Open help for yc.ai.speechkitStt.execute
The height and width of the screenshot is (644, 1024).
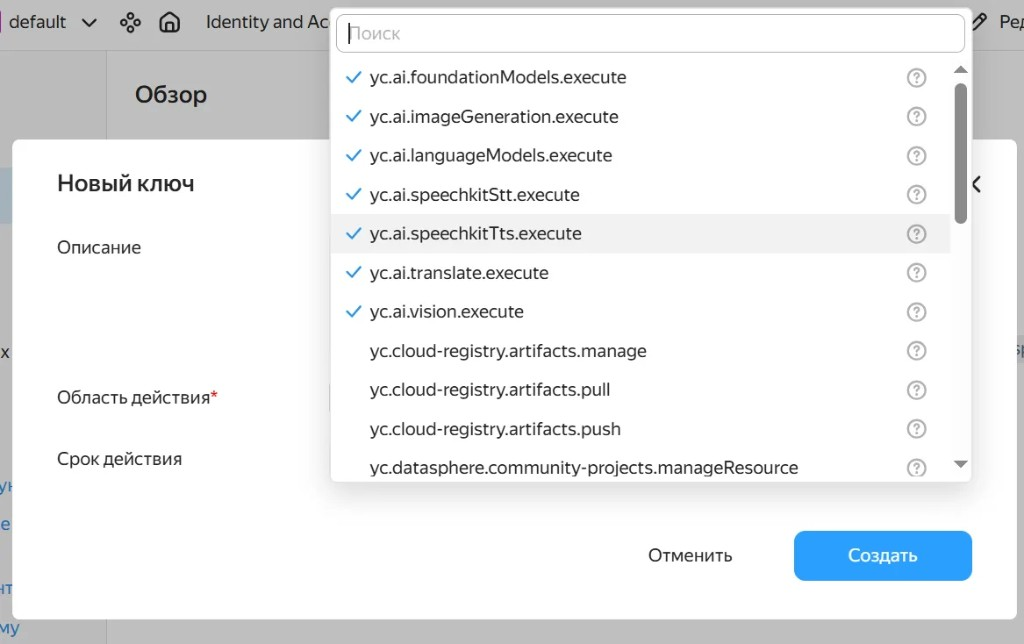(x=916, y=195)
